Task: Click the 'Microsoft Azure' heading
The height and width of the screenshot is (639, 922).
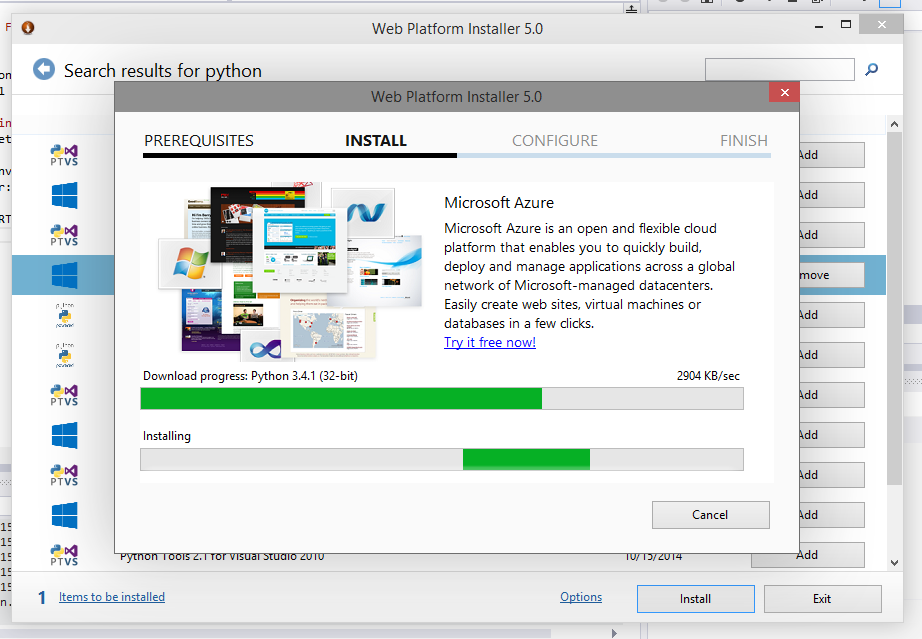Action: pos(499,203)
